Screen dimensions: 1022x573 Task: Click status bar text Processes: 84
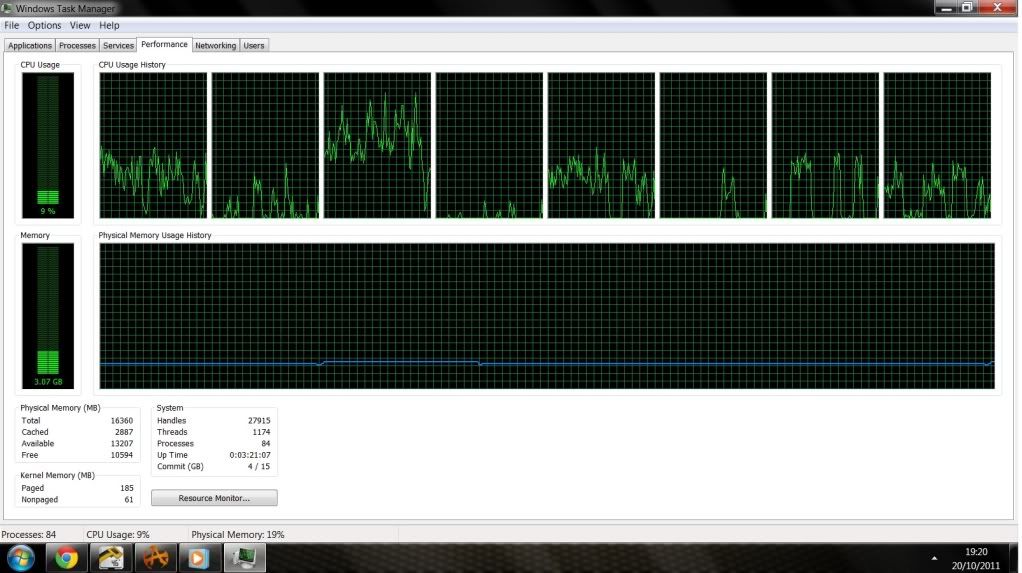point(29,535)
